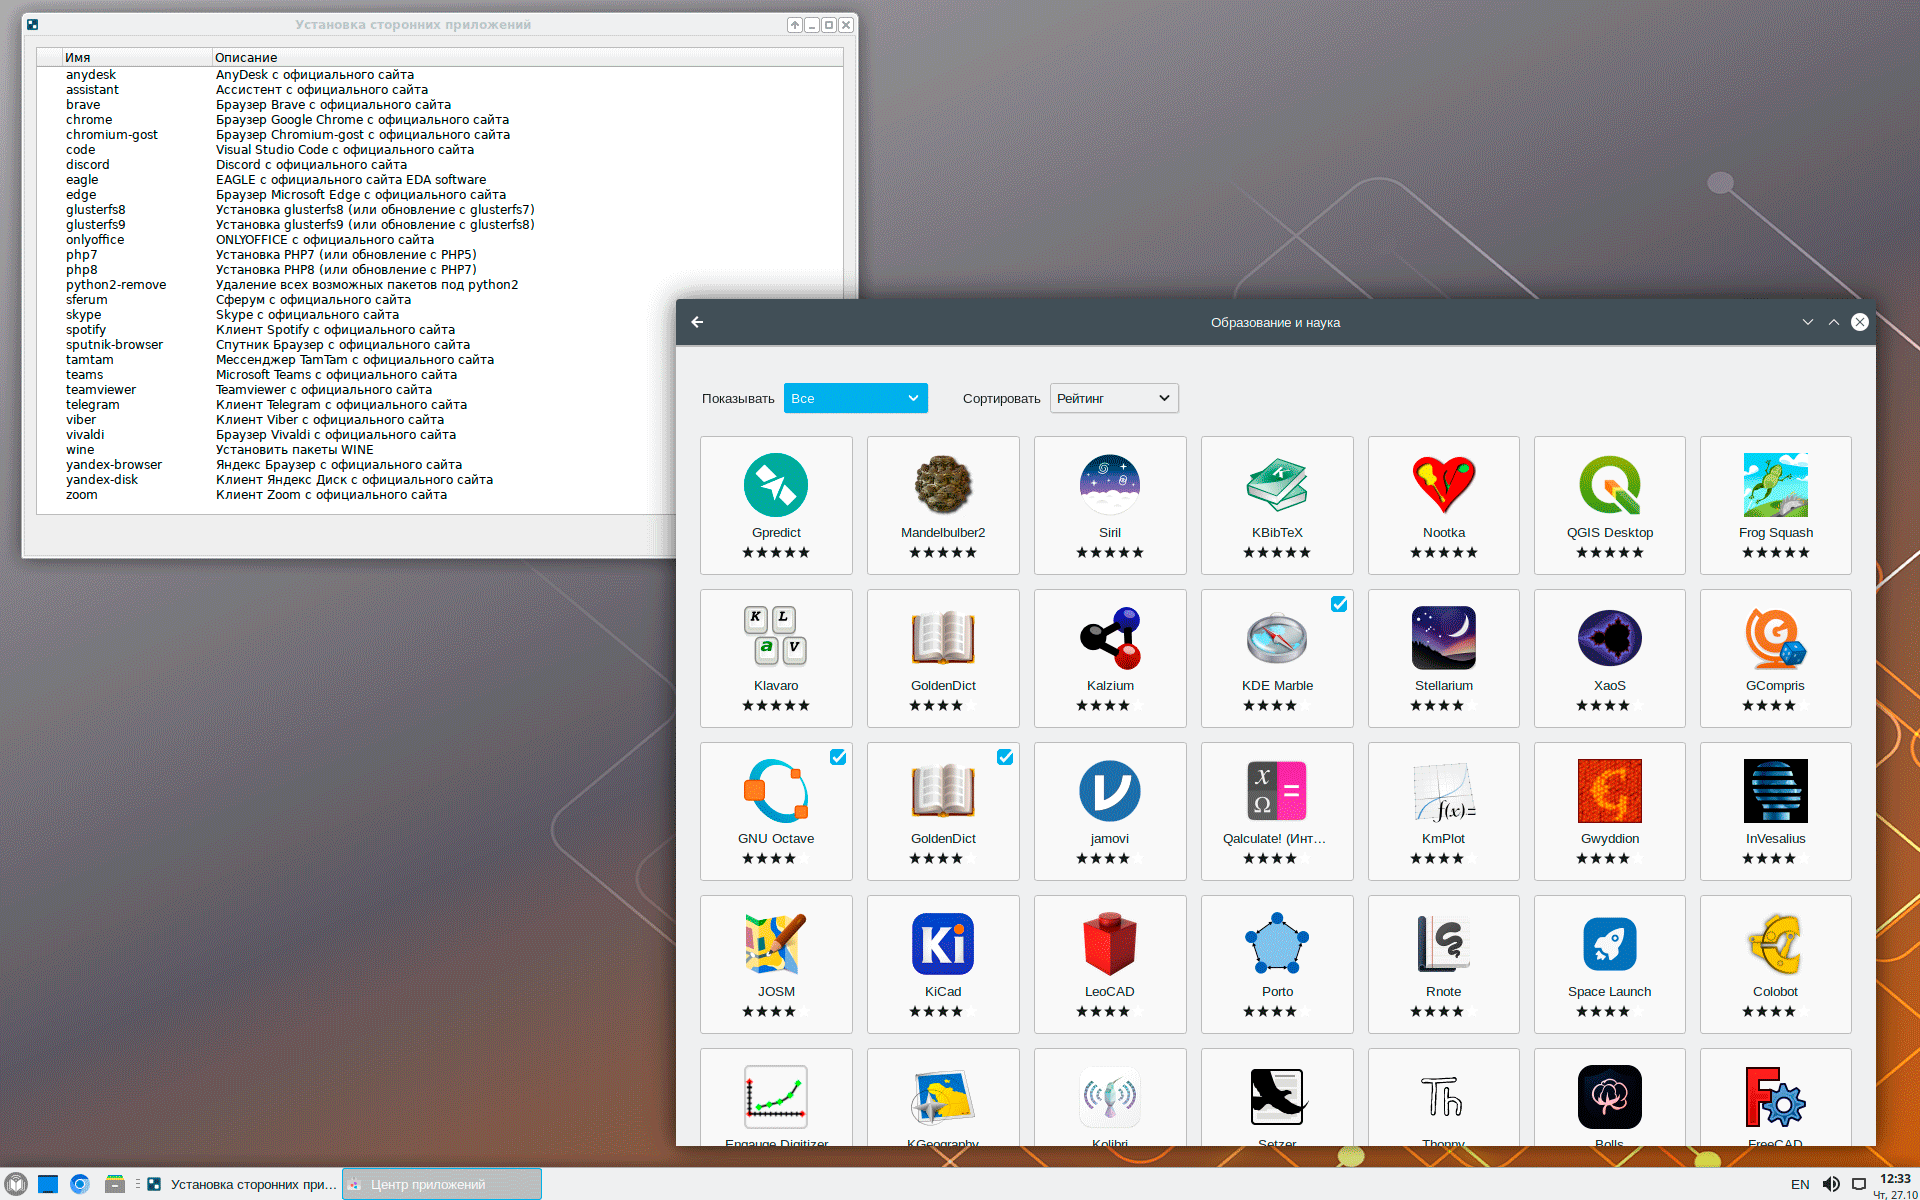
Task: Go back using the arrow button
Action: [697, 322]
